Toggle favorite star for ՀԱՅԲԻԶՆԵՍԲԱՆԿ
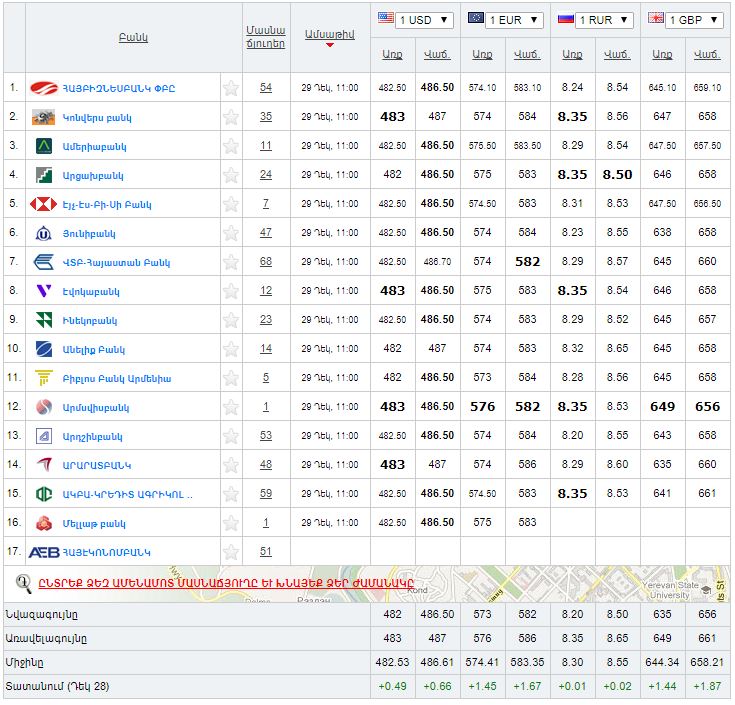Image resolution: width=735 pixels, height=705 pixels. [231, 88]
